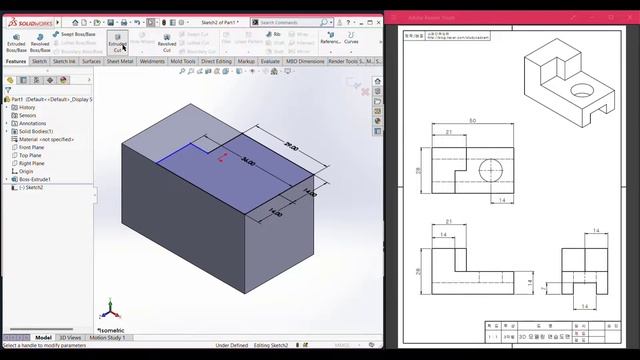The height and width of the screenshot is (360, 640).
Task: Open the Appearances task pane icon
Action: (x=378, y=121)
